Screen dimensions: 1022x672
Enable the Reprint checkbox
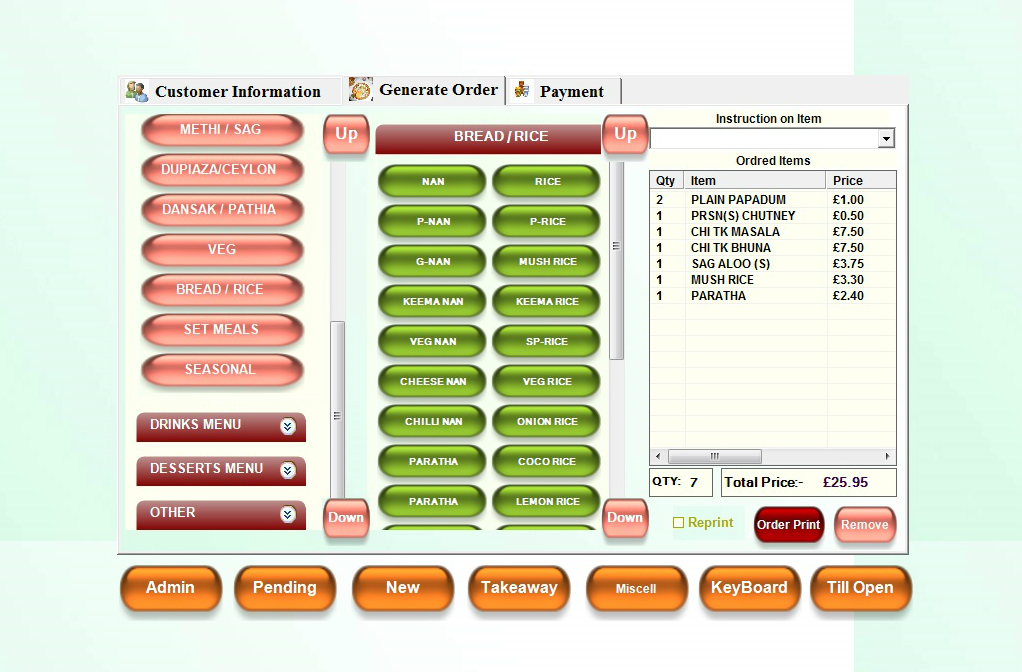[x=678, y=523]
